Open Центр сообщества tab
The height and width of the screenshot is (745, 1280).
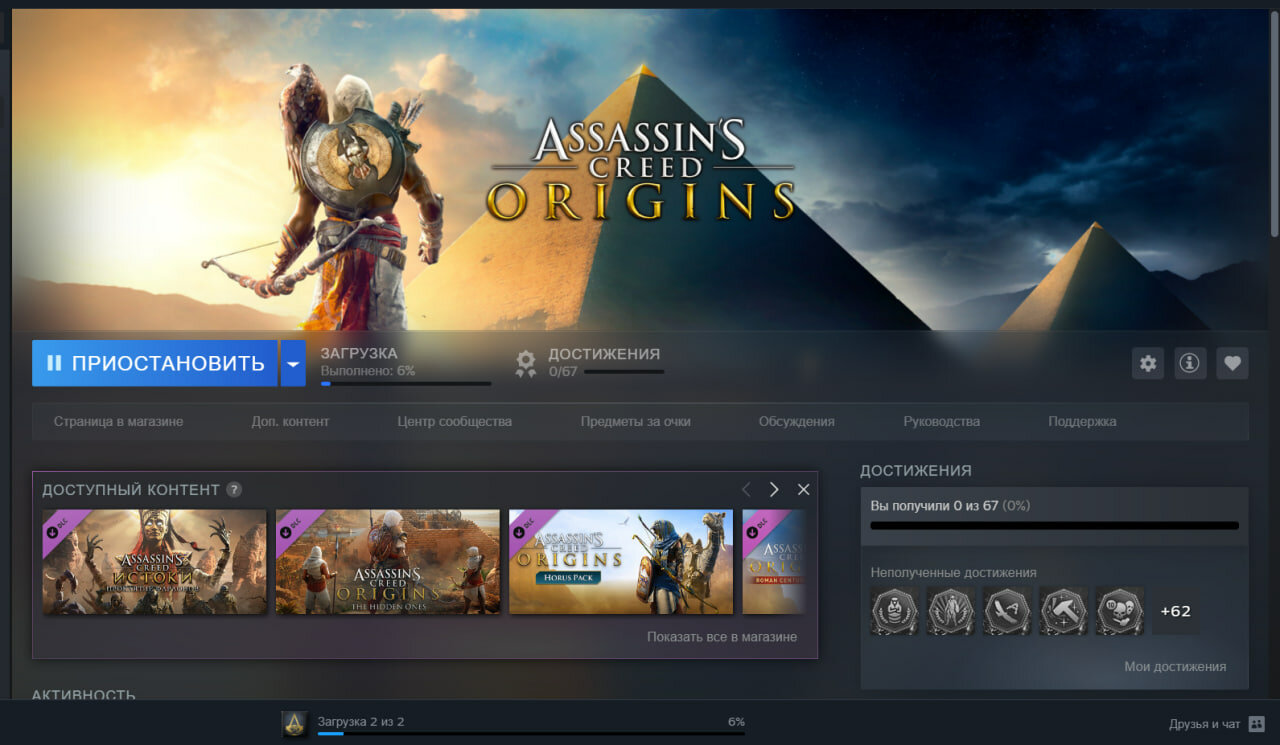(454, 422)
